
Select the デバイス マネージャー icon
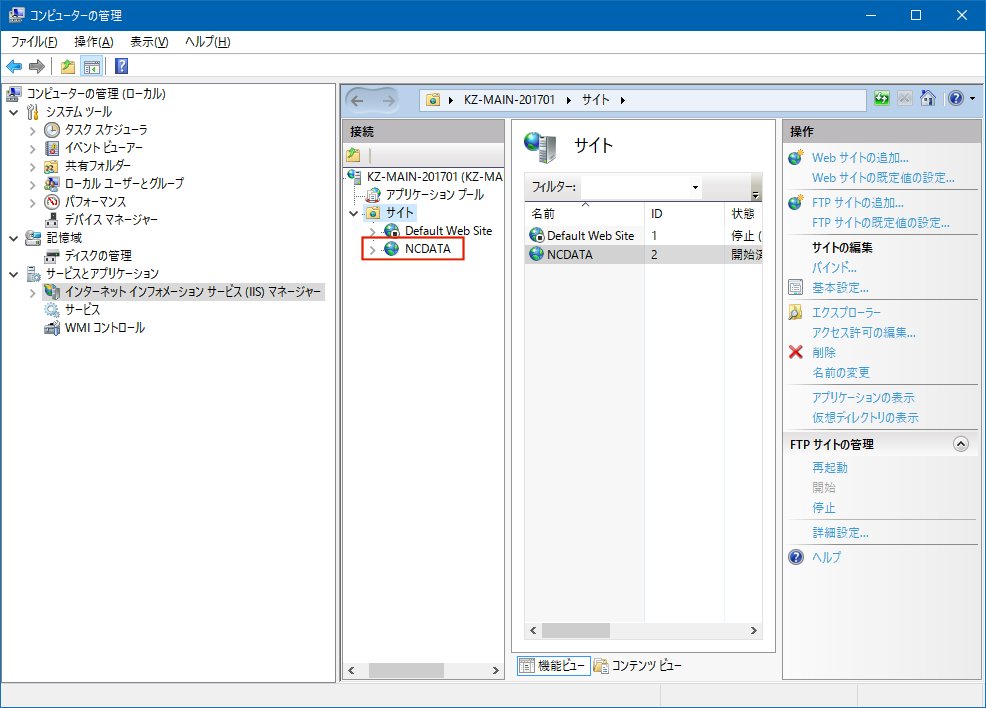pos(52,220)
